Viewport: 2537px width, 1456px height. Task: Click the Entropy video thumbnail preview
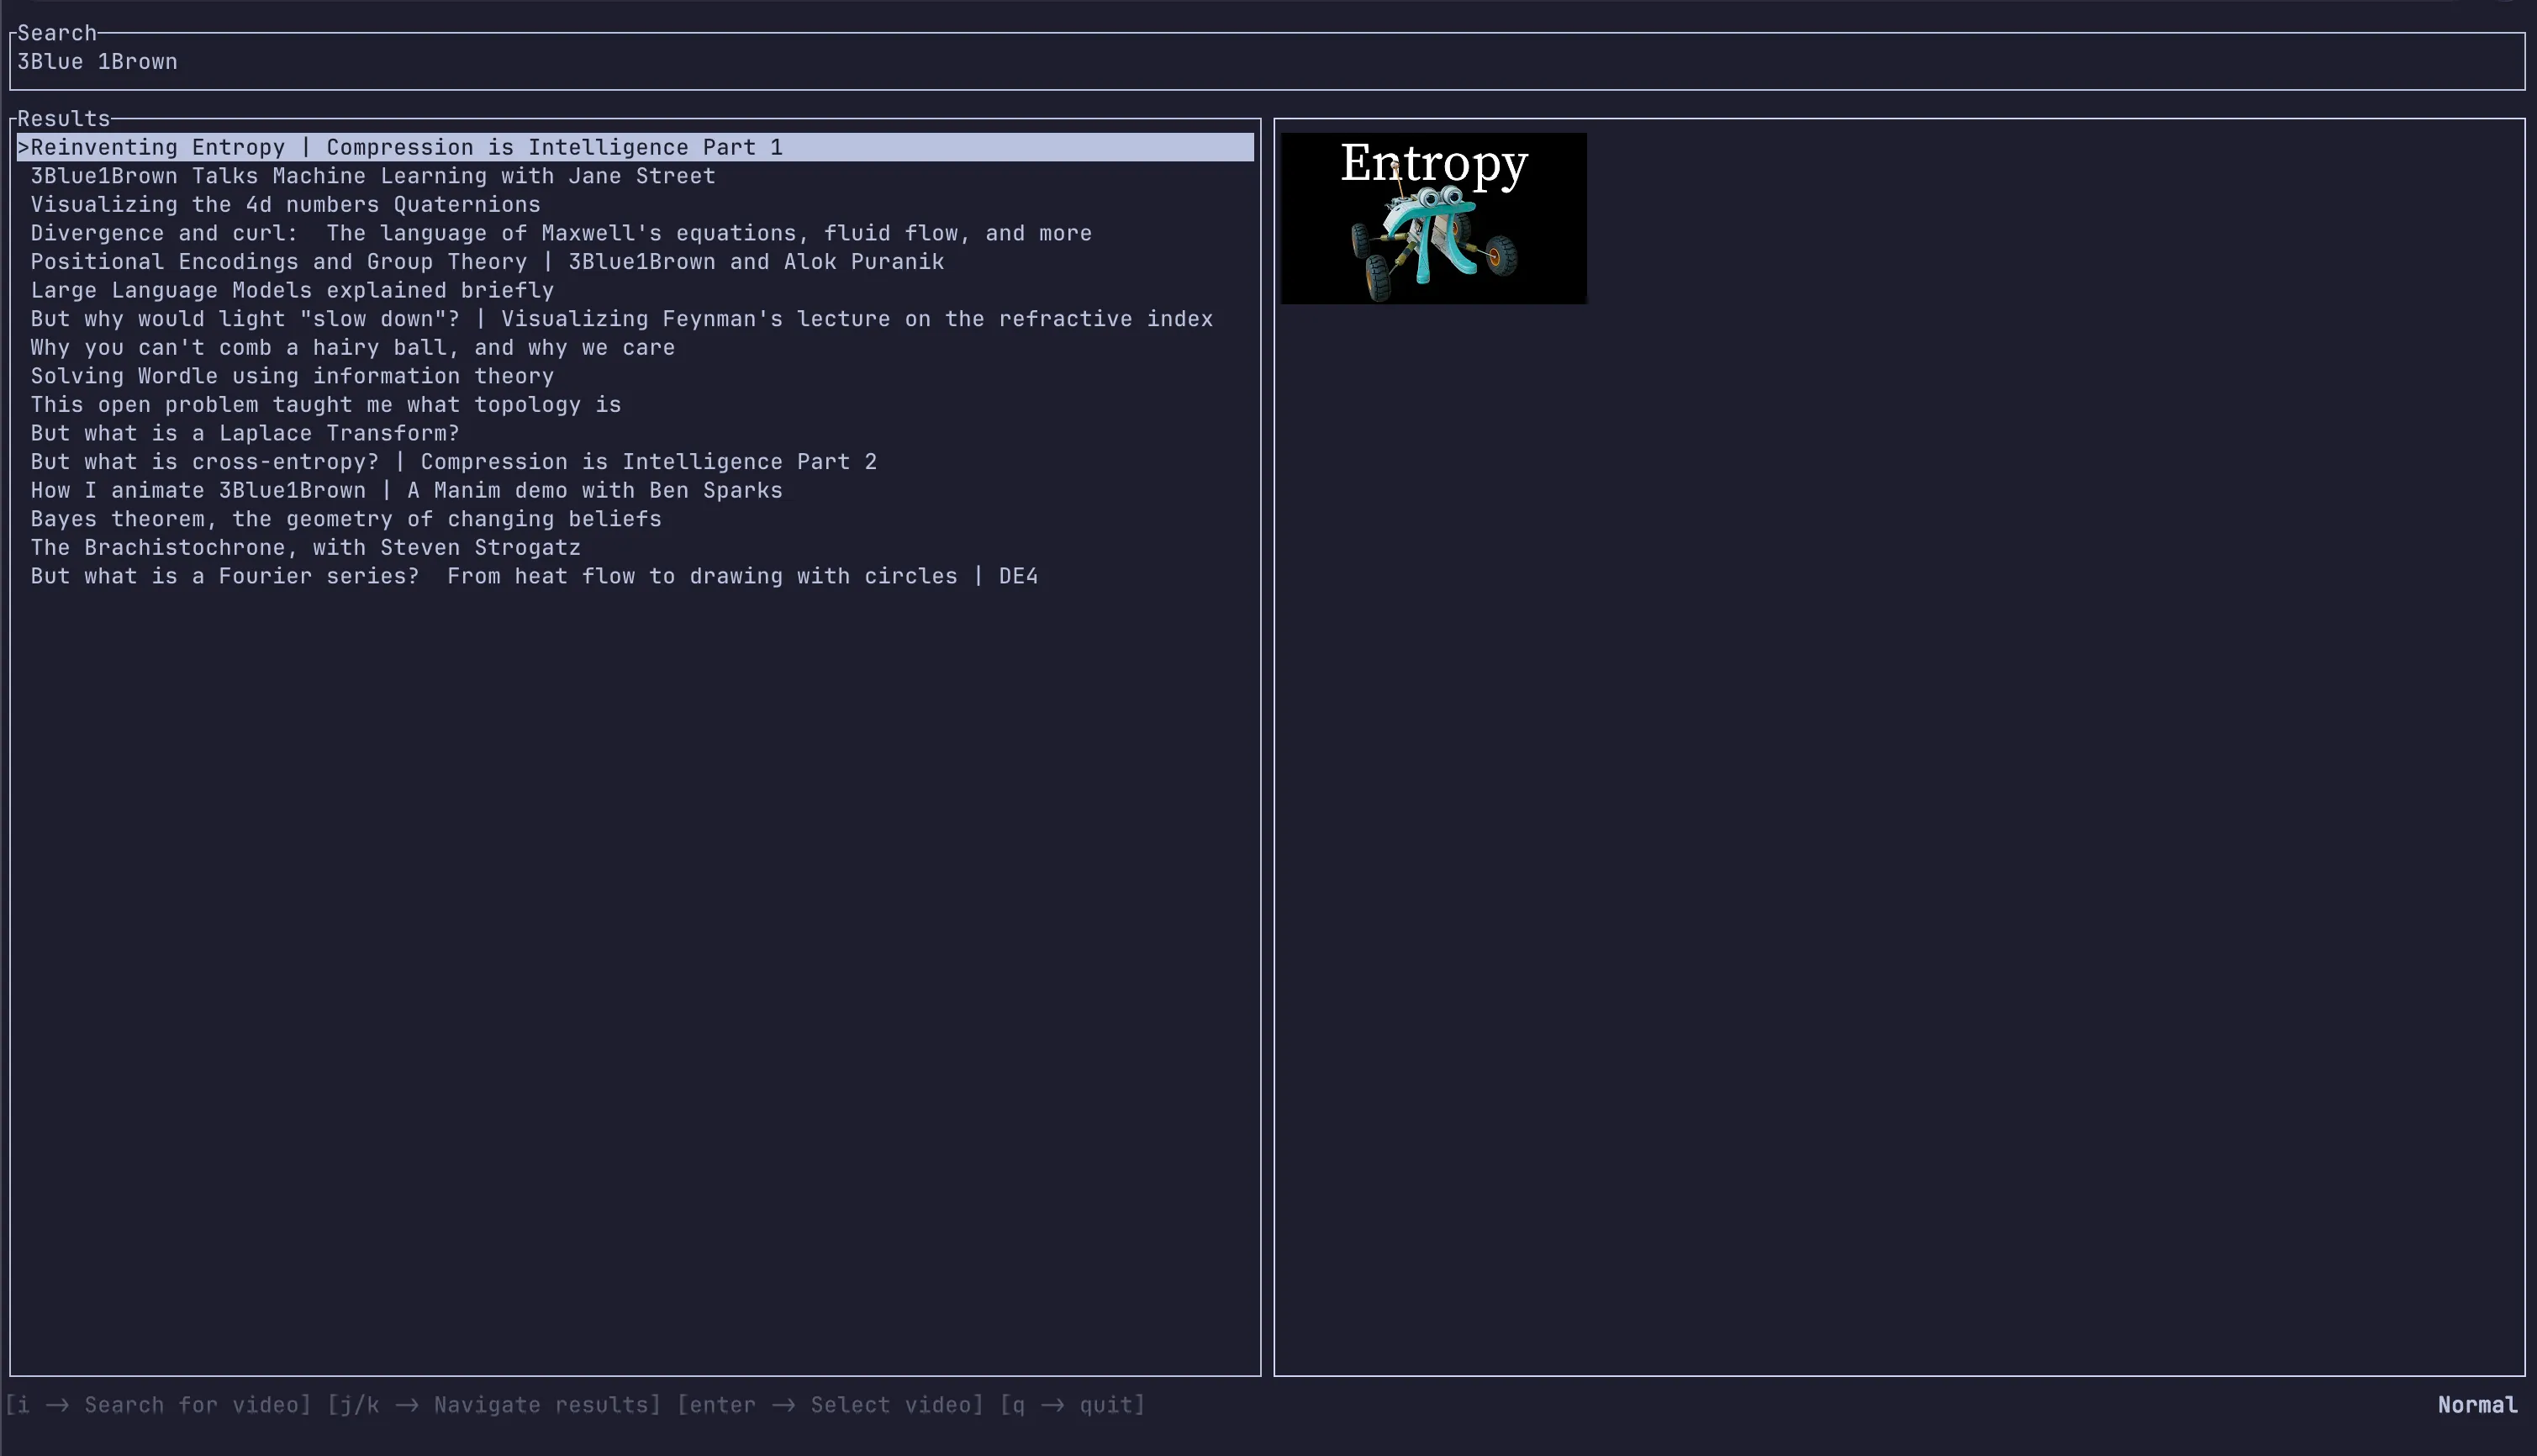(x=1433, y=218)
